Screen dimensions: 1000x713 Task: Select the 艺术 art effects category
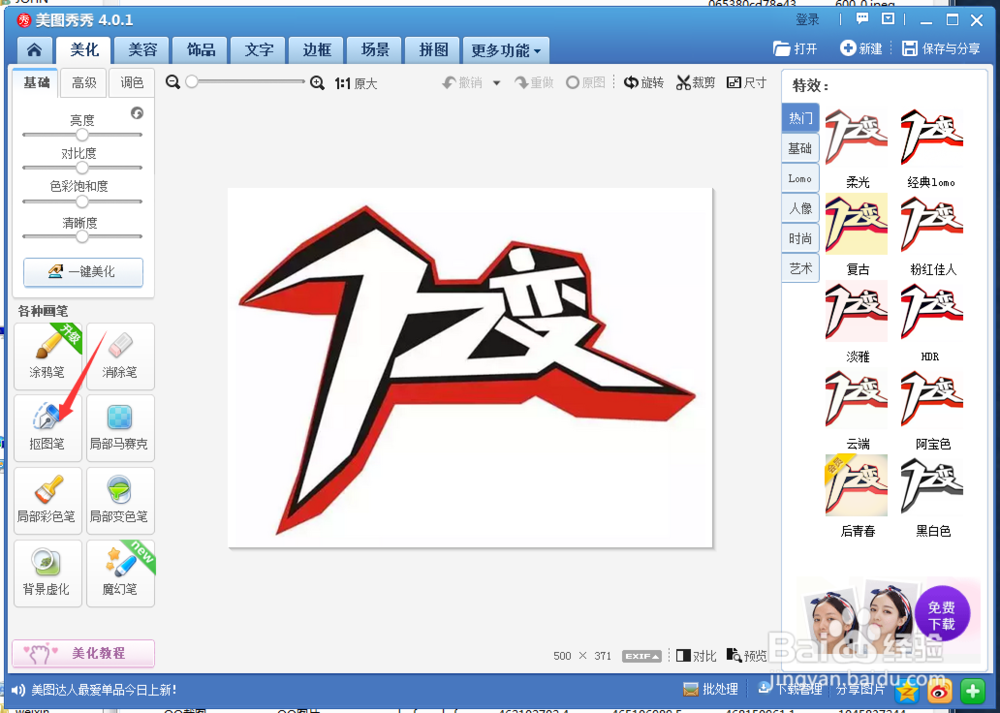pos(800,268)
